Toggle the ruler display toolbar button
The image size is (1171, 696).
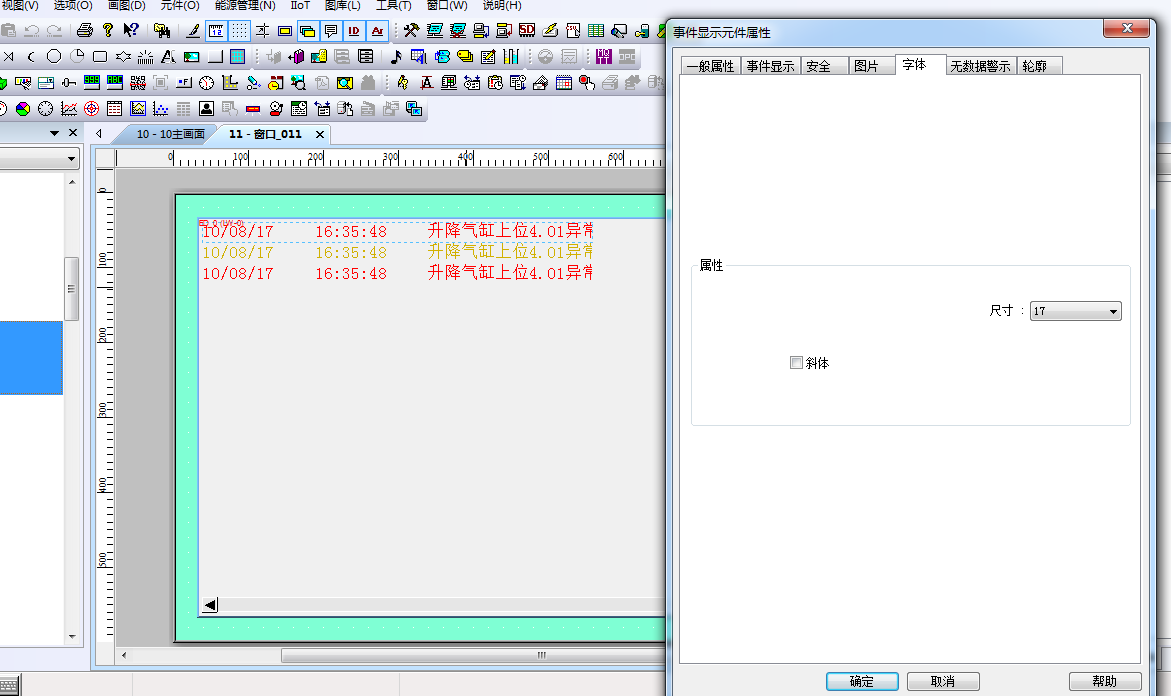216,31
